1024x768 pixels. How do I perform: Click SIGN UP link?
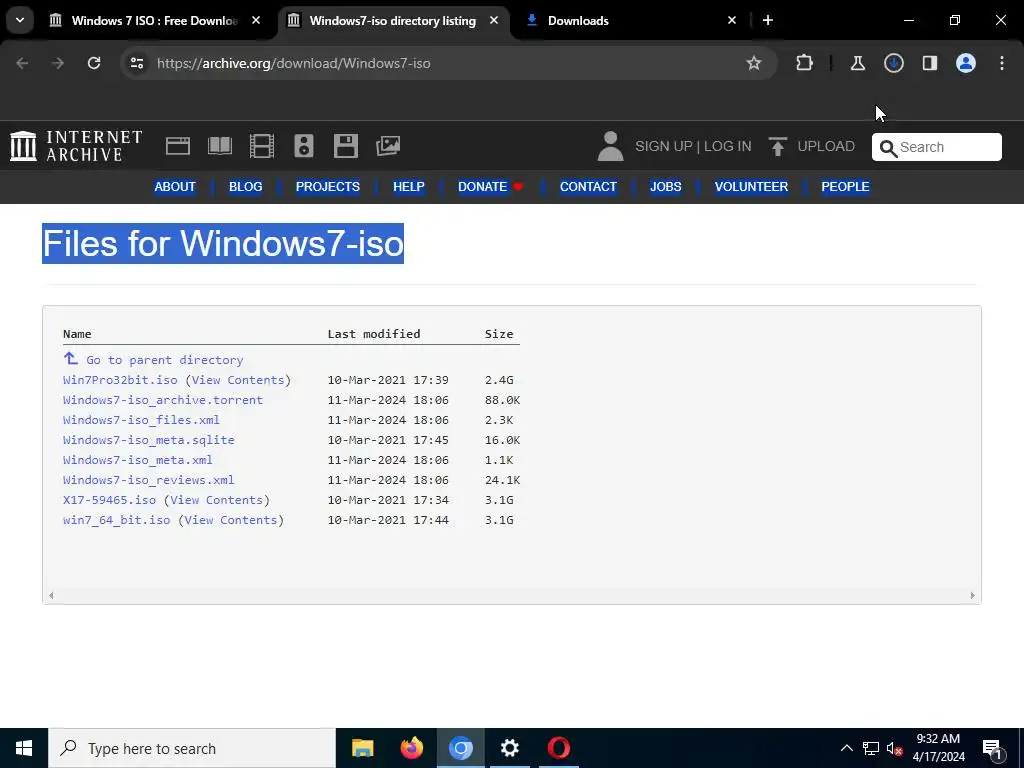pyautogui.click(x=664, y=146)
